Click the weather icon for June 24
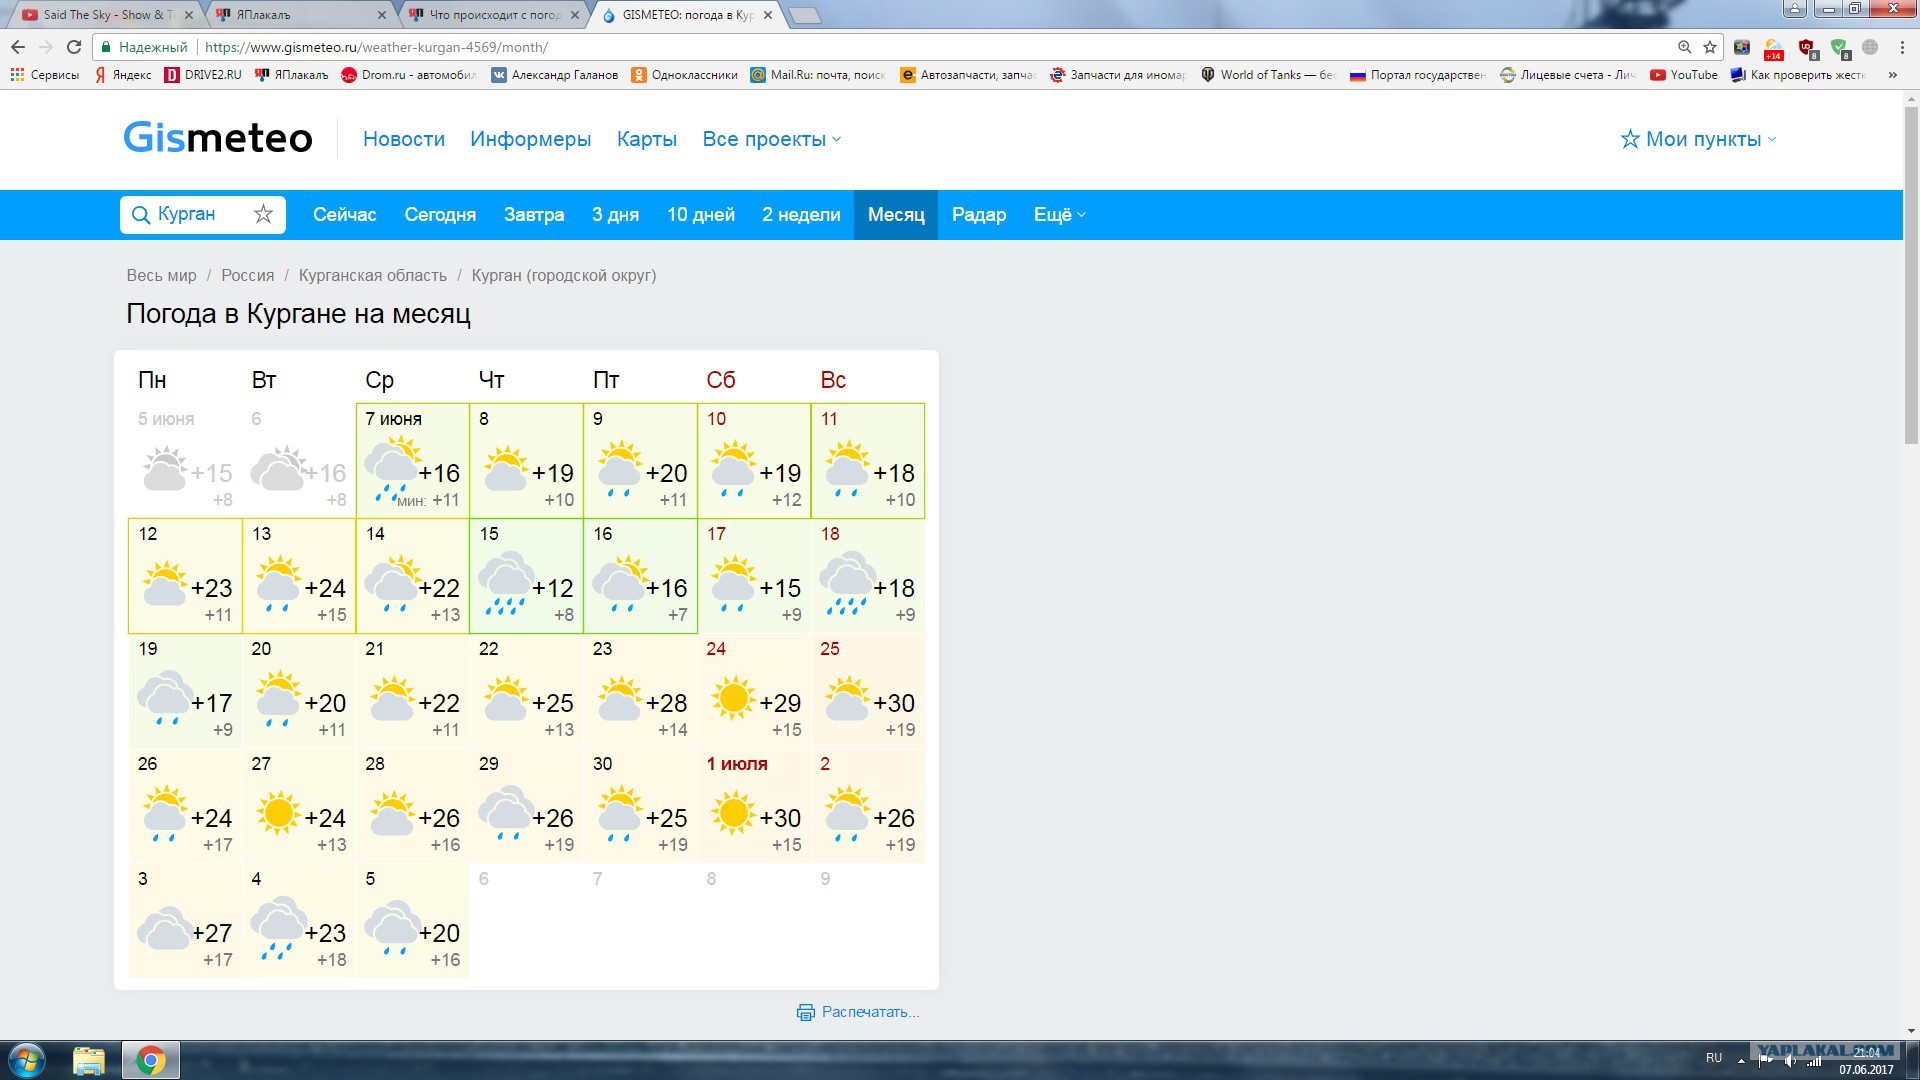Screen dimensions: 1920x1080 [733, 698]
